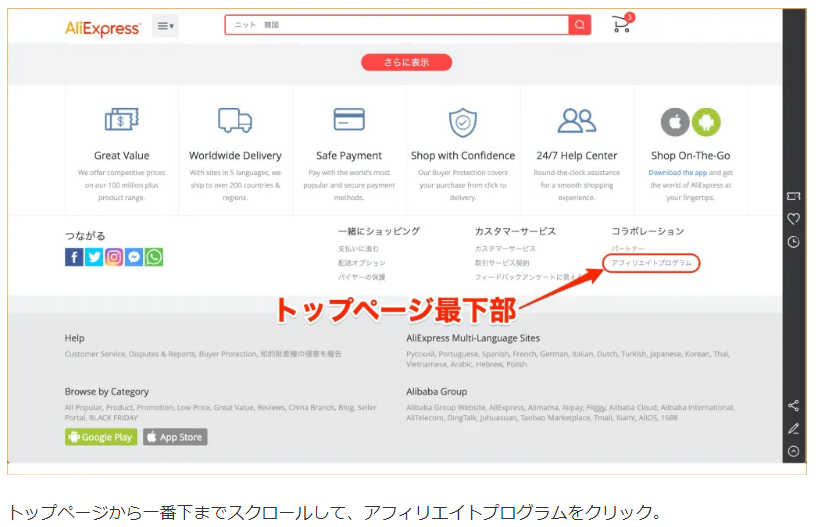Click the Worldwide Delivery heading text

235,156
